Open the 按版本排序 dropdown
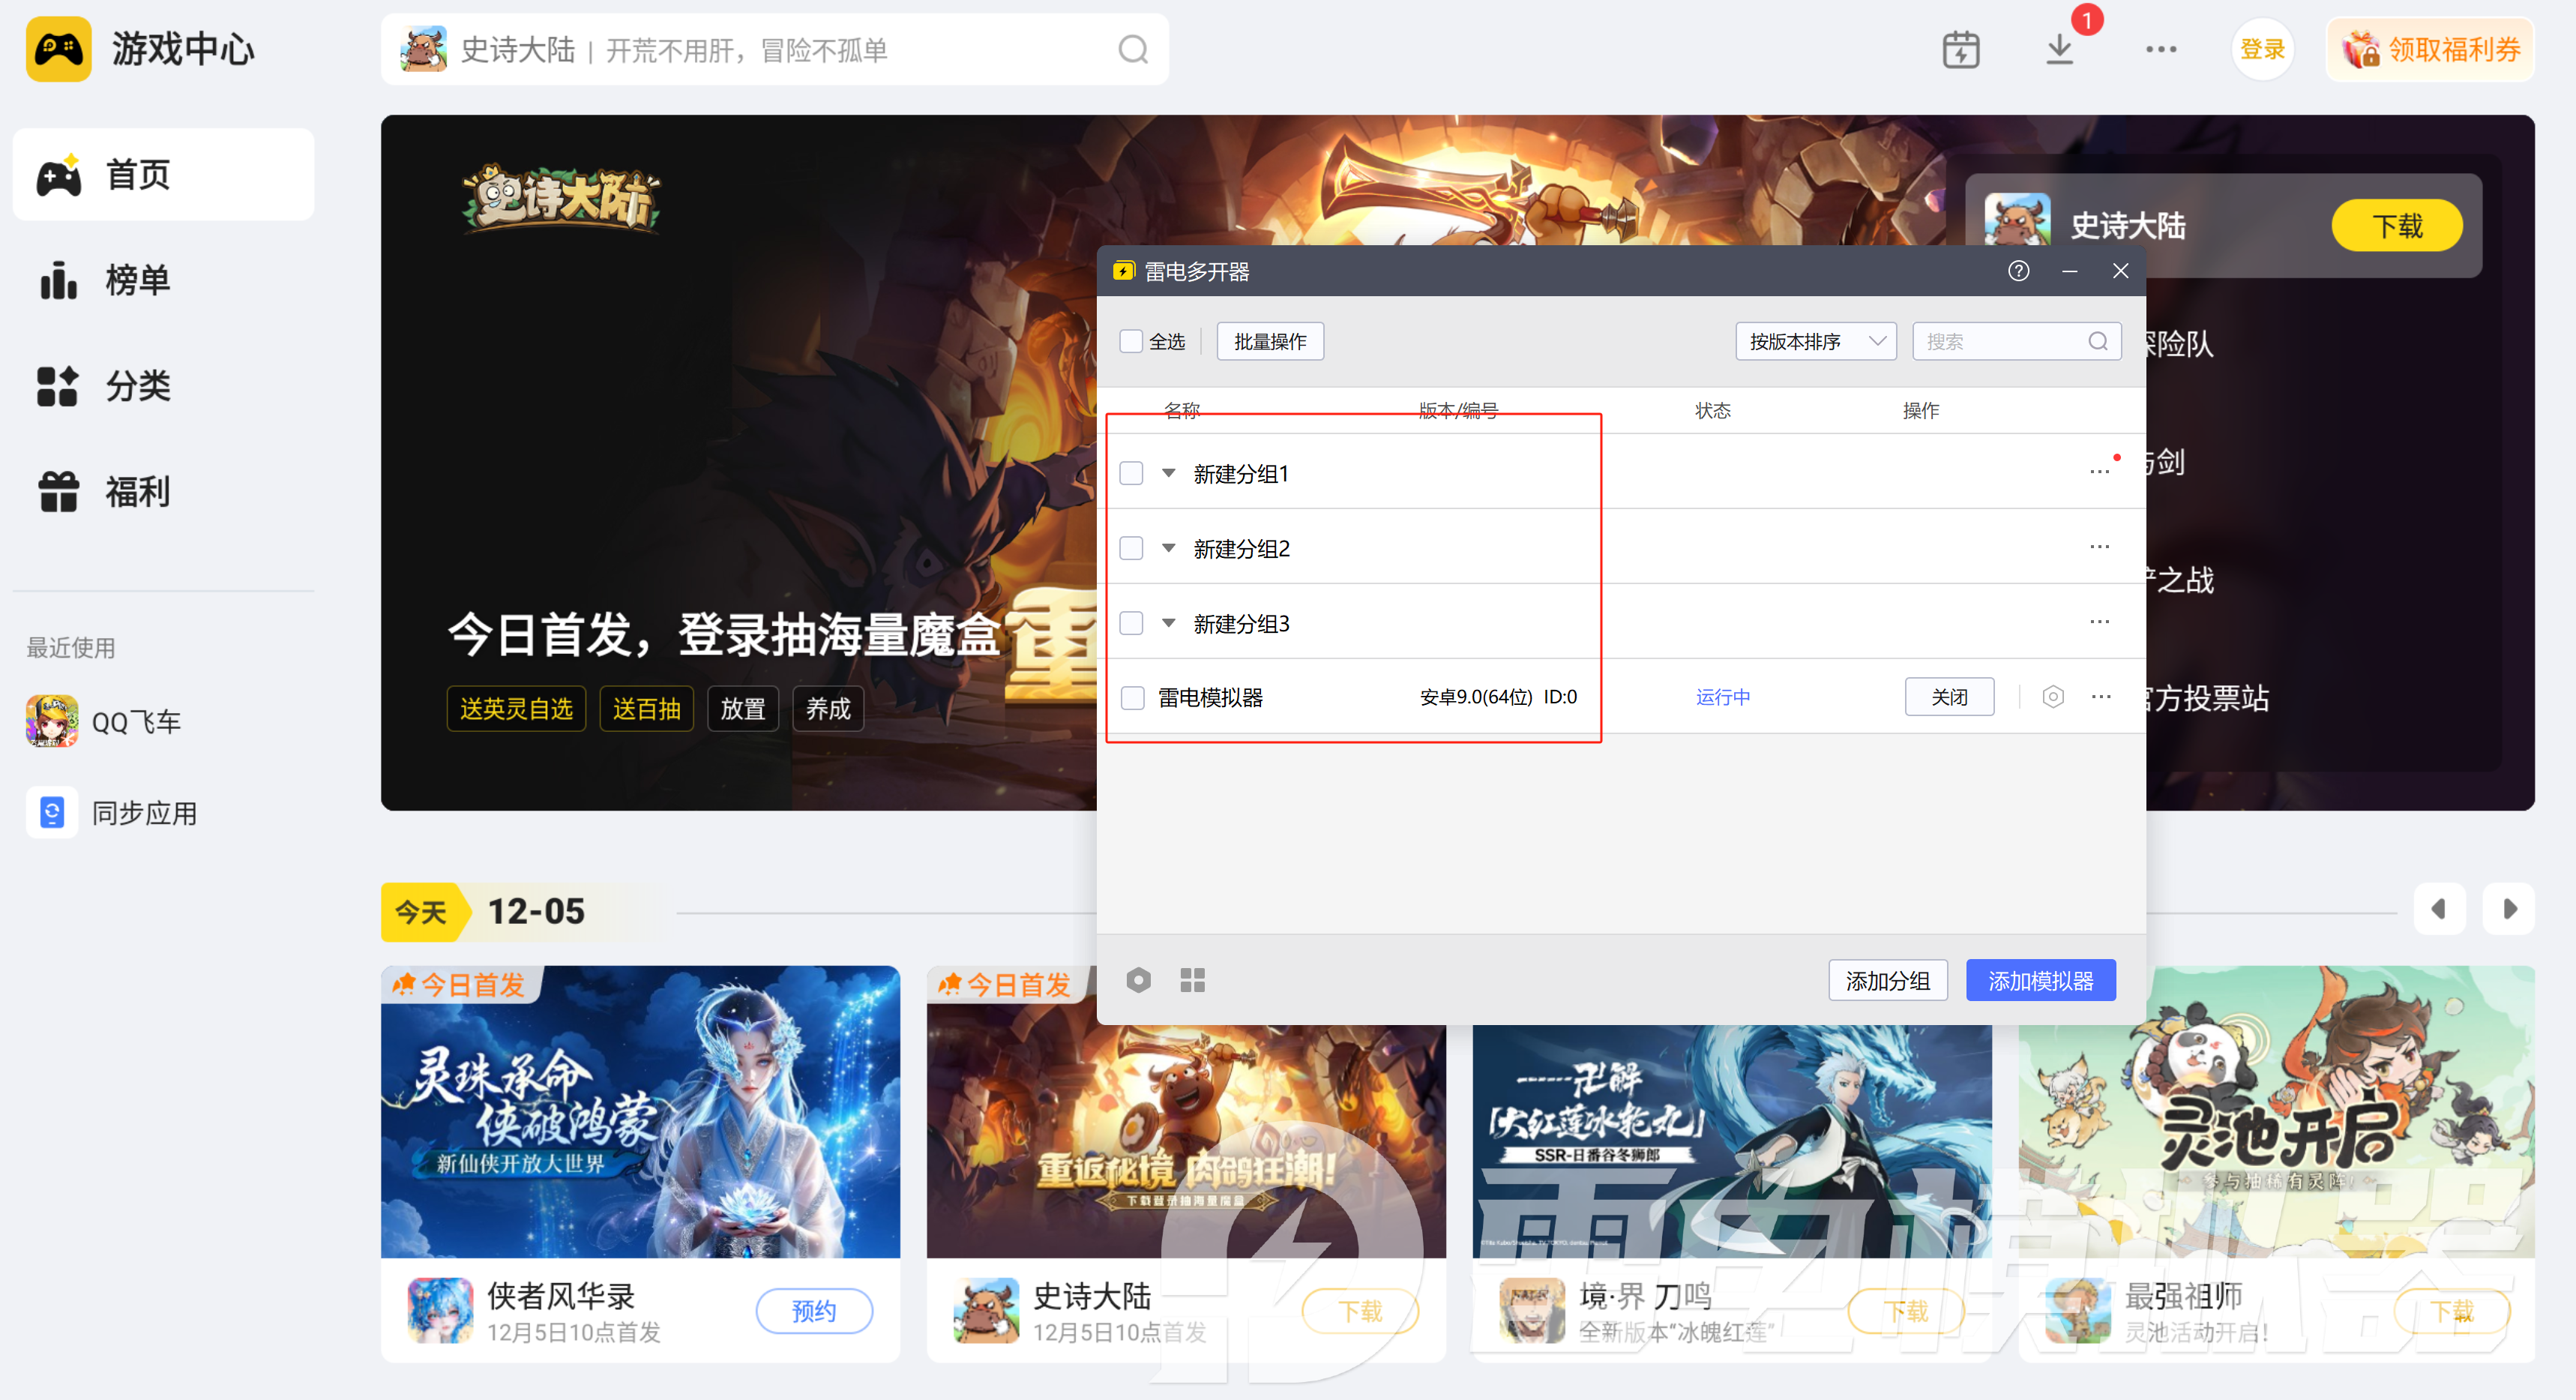The height and width of the screenshot is (1400, 2576). pyautogui.click(x=1815, y=341)
